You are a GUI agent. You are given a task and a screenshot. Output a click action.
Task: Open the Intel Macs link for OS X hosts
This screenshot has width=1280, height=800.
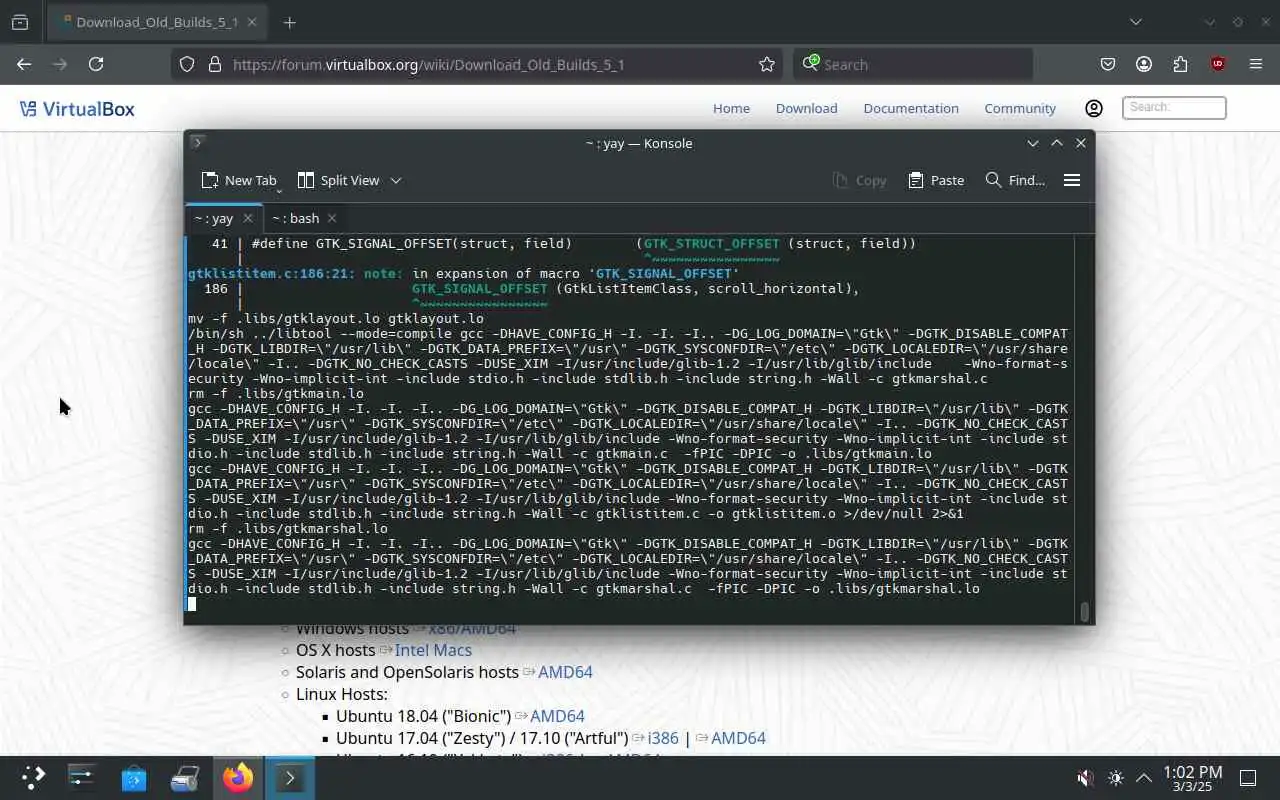click(x=433, y=650)
